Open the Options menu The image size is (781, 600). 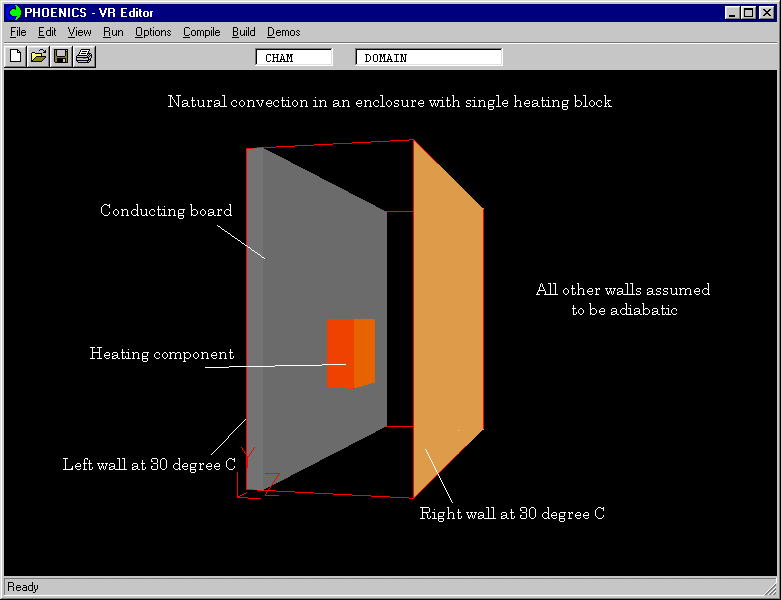pos(153,32)
